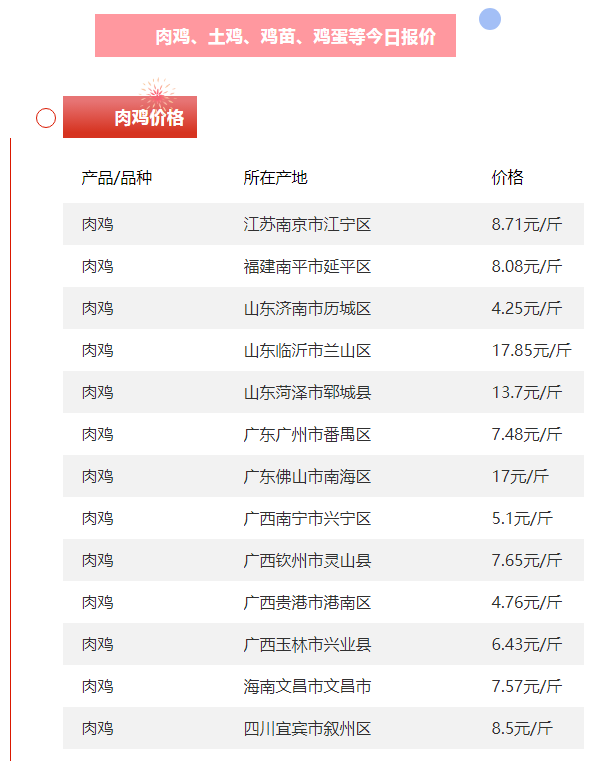This screenshot has width=600, height=761.
Task: Click the 产品/品种 column header
Action: pos(117,178)
